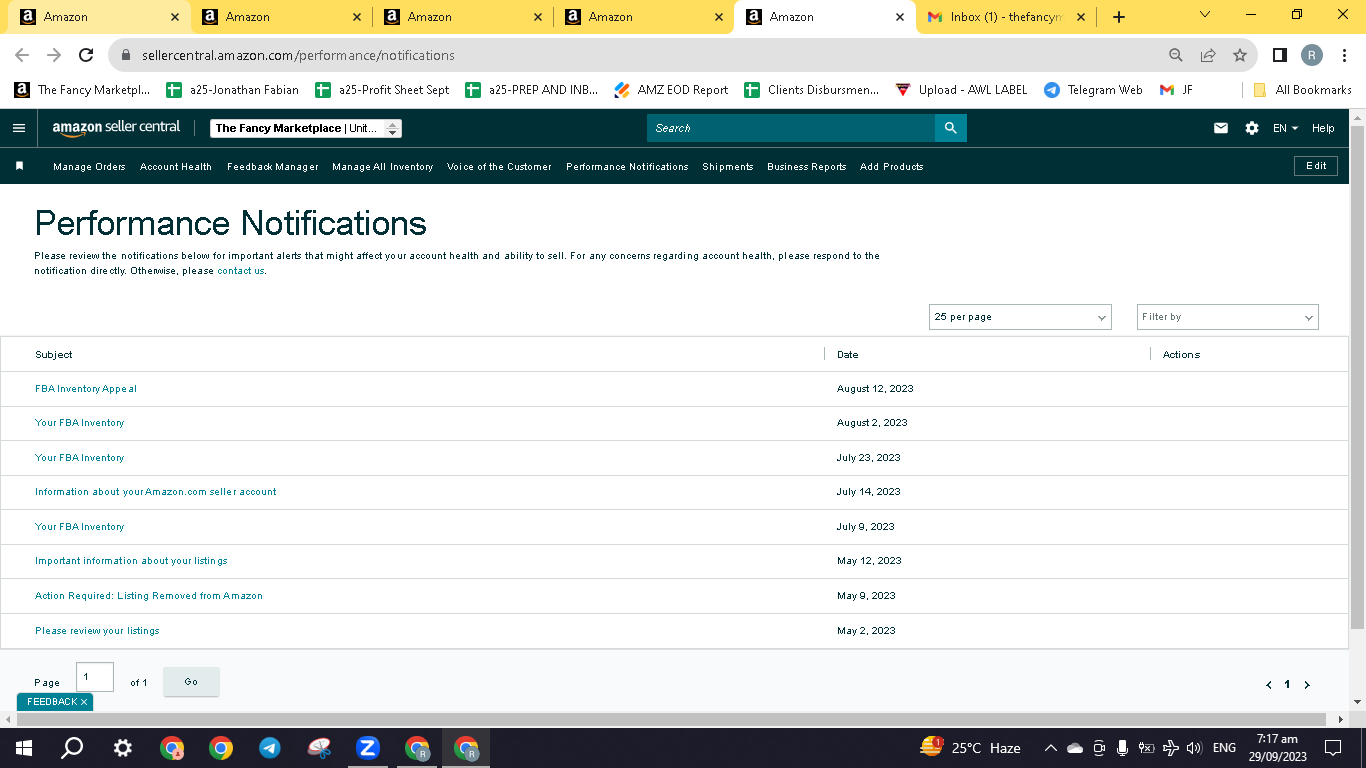
Task: Open Windows taskbar search
Action: (x=72, y=748)
